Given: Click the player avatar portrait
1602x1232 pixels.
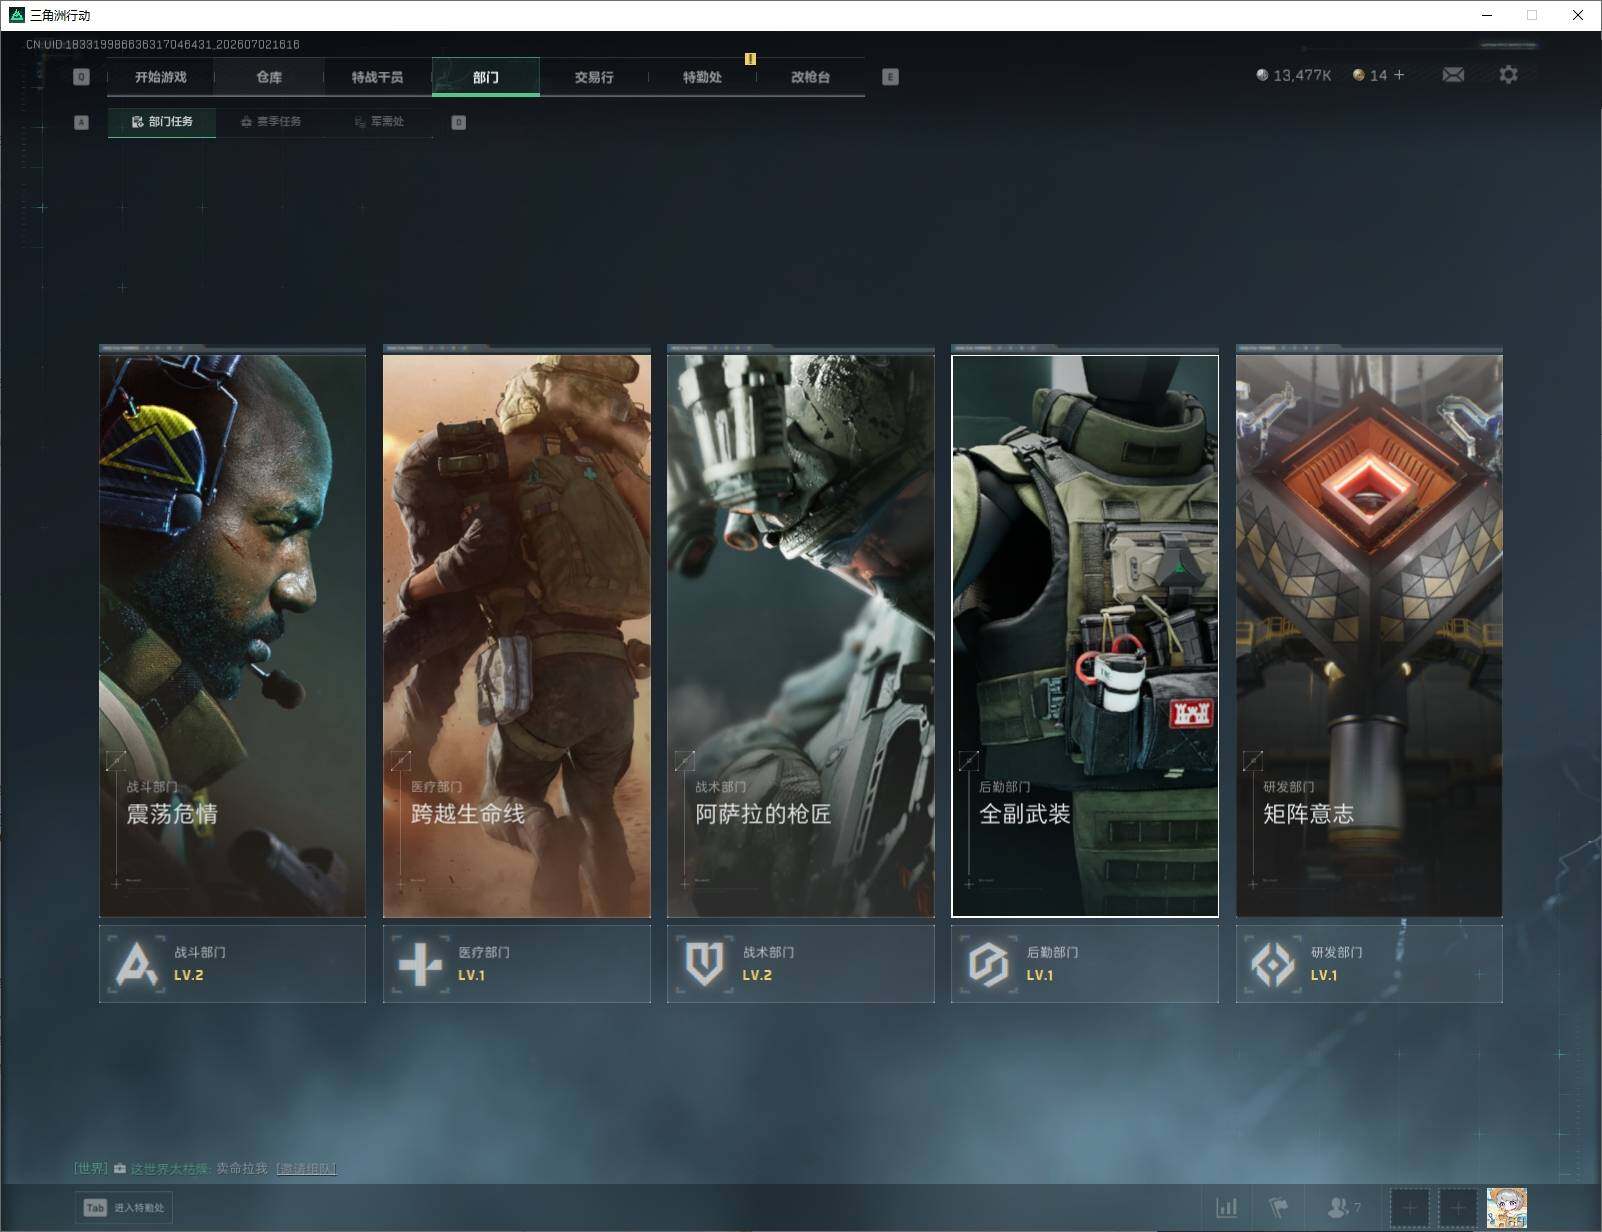Looking at the screenshot, I should [1506, 1208].
